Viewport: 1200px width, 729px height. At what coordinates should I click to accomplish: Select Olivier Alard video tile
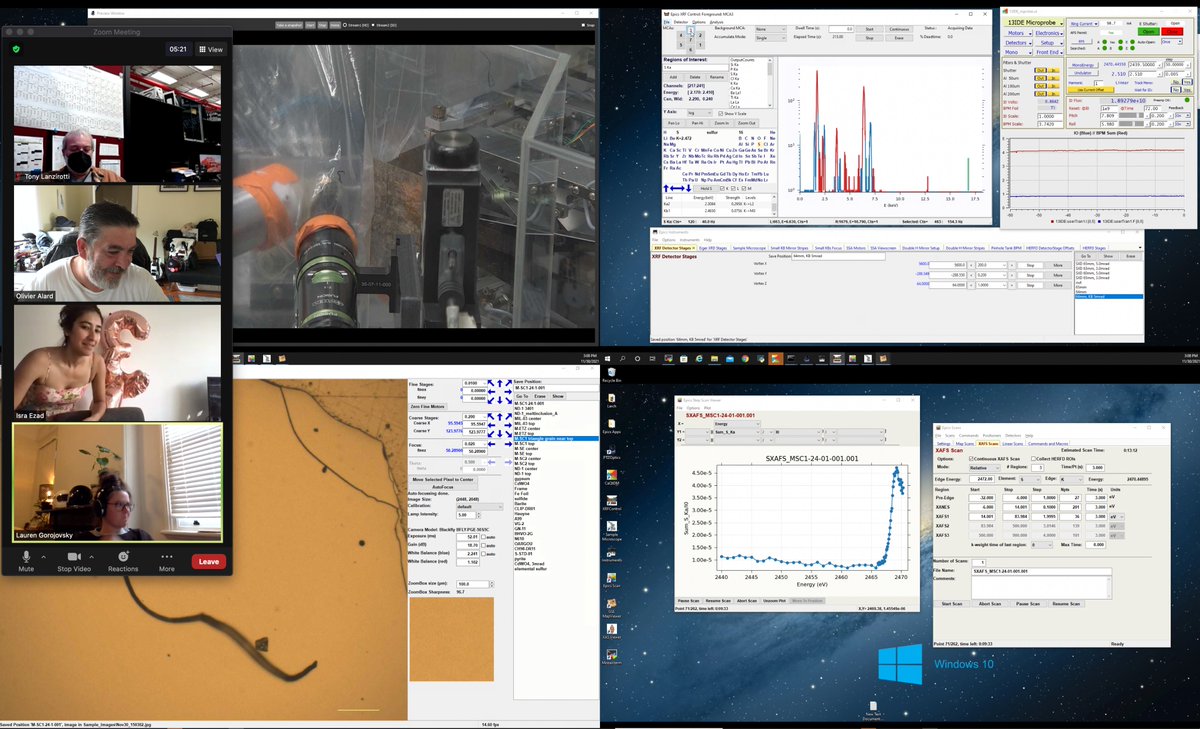coord(117,244)
